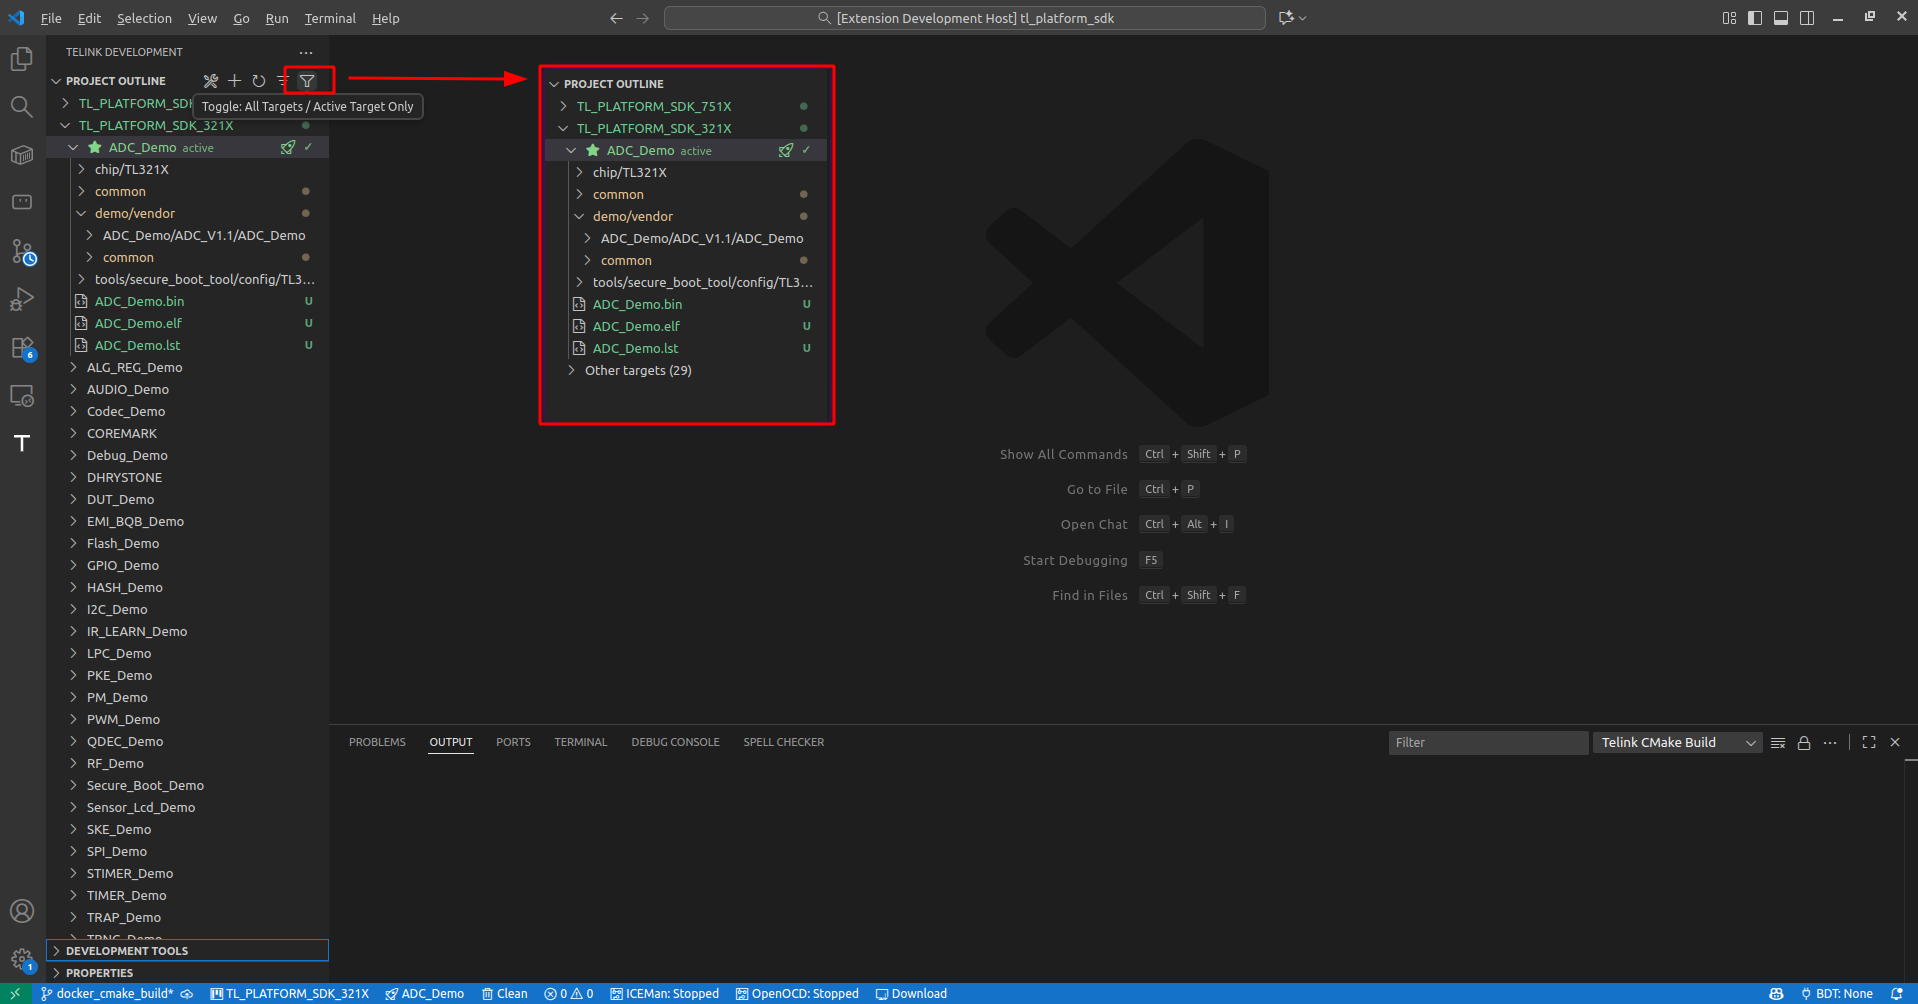Expand the DEVELOPMENT TOOLS section
The height and width of the screenshot is (1004, 1918).
click(x=188, y=951)
